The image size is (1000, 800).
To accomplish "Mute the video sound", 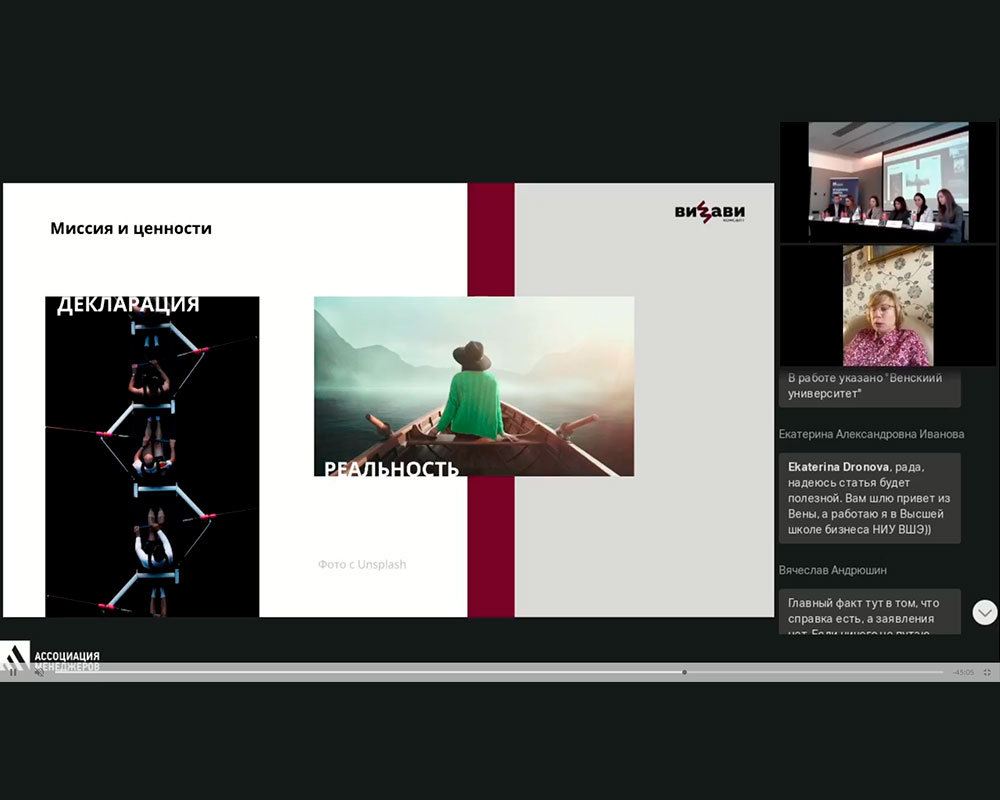I will click(x=39, y=672).
